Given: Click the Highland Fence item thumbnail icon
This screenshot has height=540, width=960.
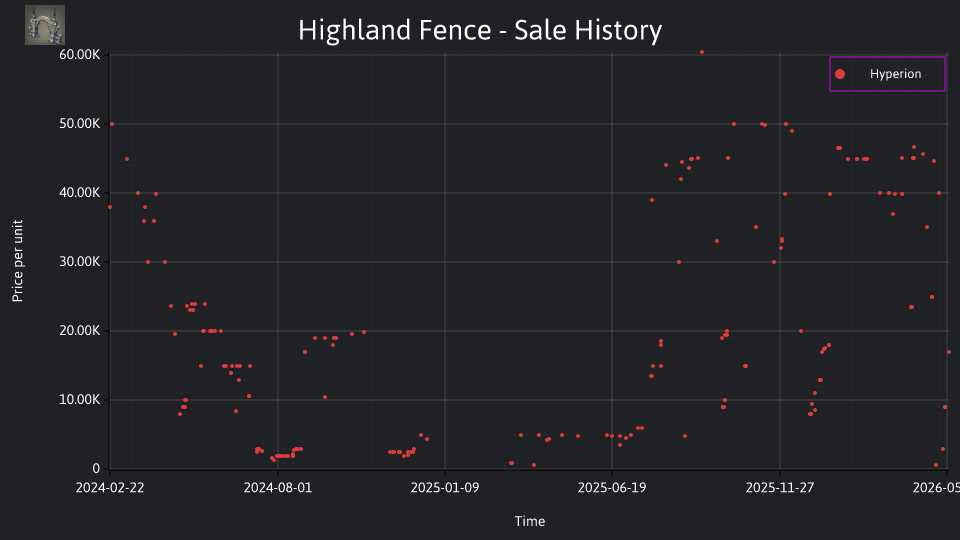Looking at the screenshot, I should [x=45, y=25].
